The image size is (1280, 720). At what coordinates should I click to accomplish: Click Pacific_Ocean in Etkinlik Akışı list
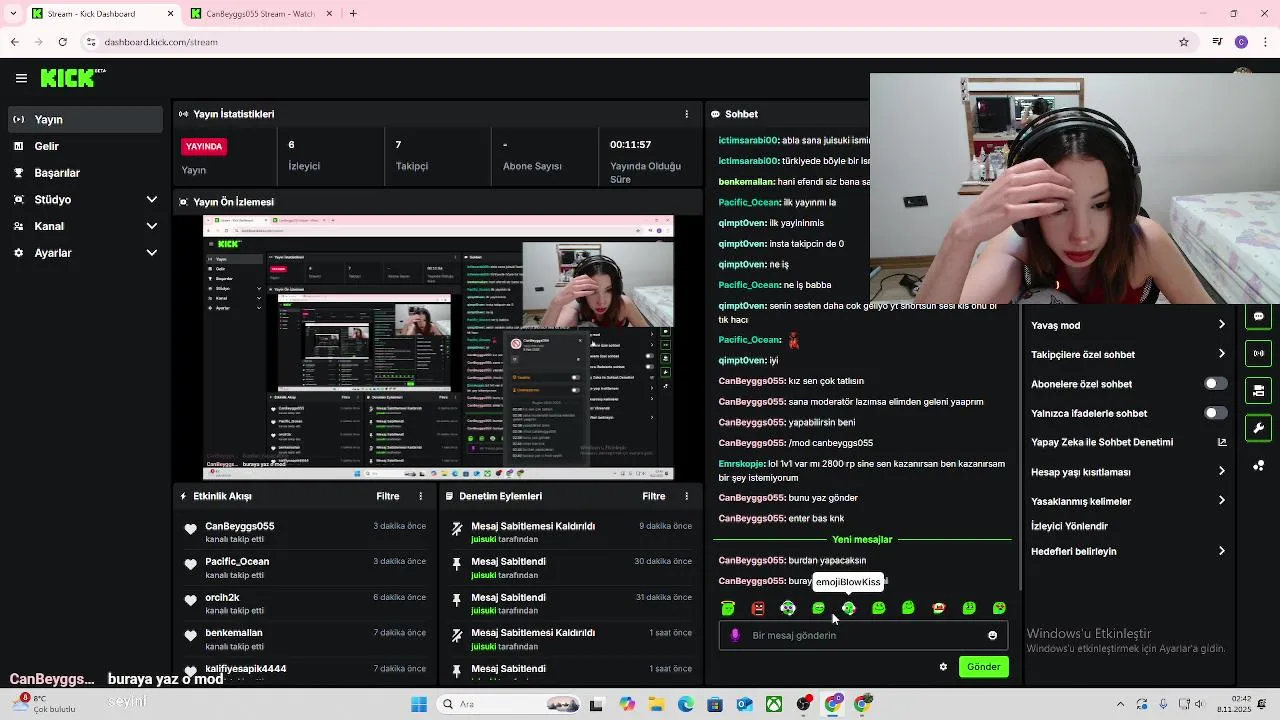pyautogui.click(x=237, y=562)
